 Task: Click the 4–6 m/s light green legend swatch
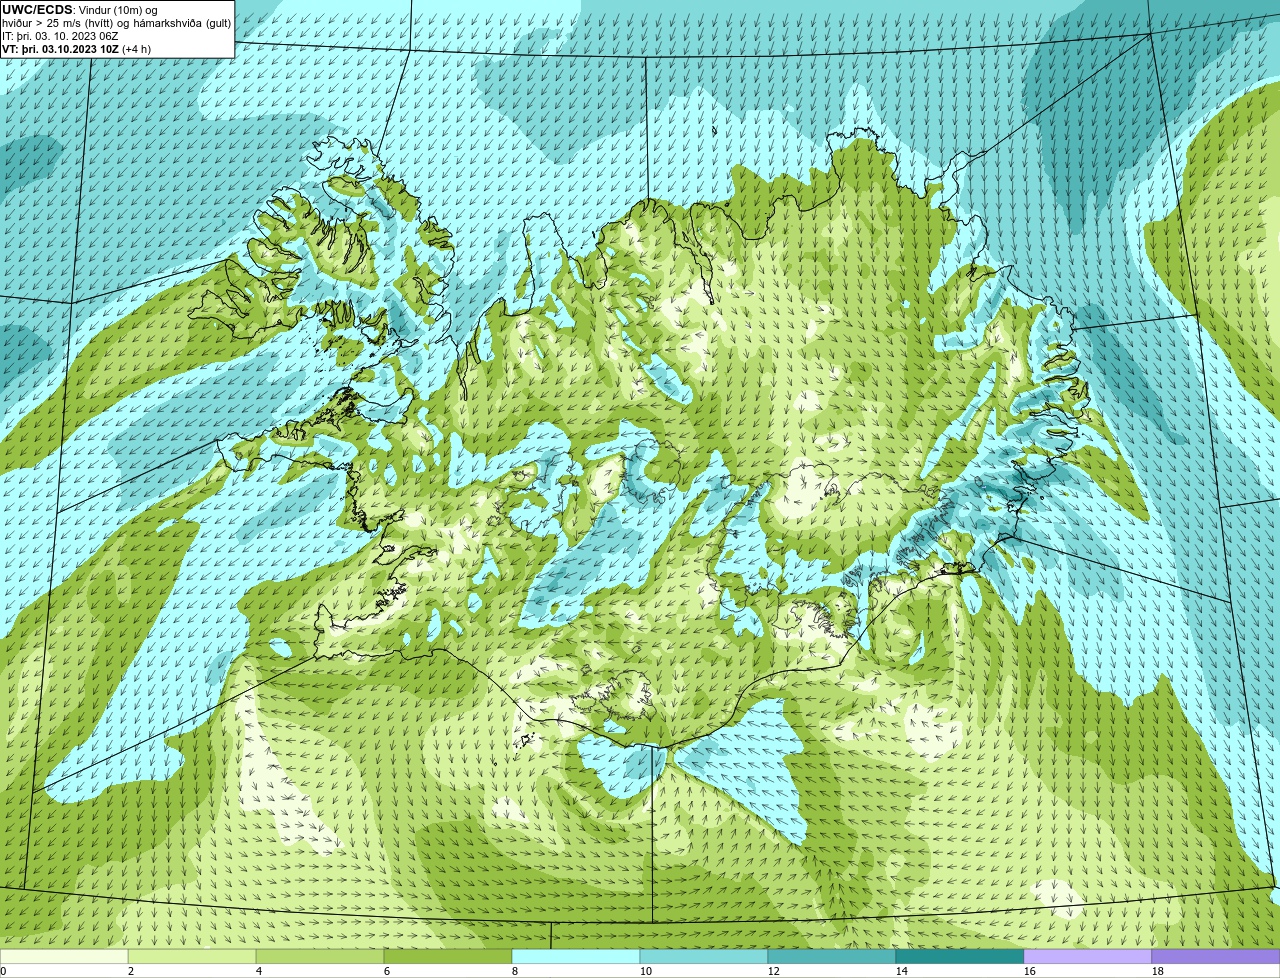point(320,957)
